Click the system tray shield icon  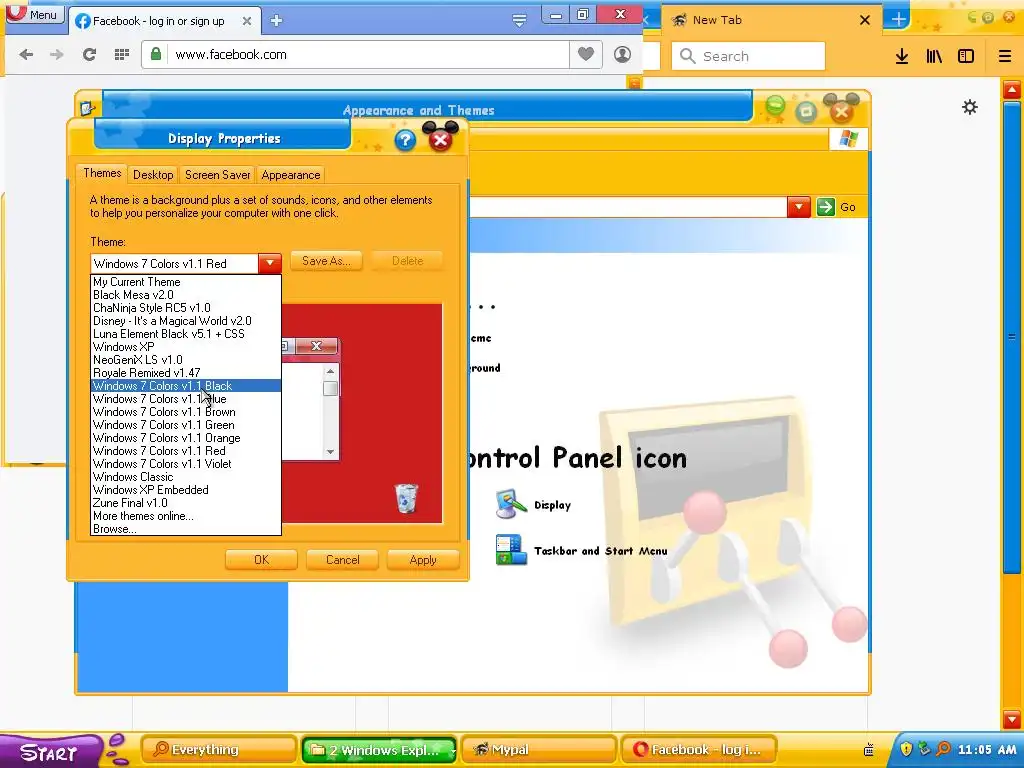coord(906,749)
